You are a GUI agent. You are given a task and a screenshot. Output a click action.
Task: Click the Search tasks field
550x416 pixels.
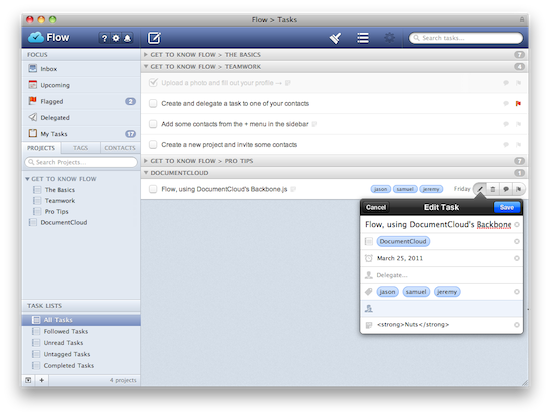pos(466,38)
